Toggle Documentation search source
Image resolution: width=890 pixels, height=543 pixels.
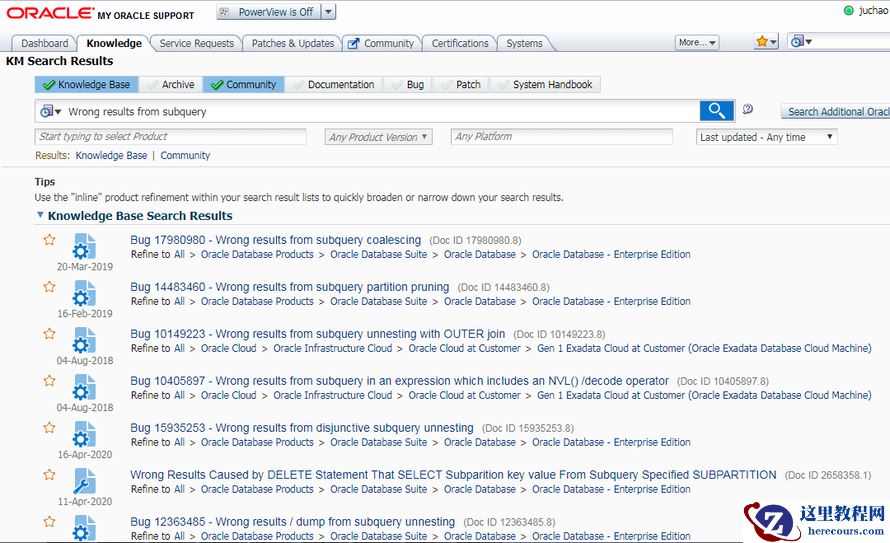click(x=333, y=85)
